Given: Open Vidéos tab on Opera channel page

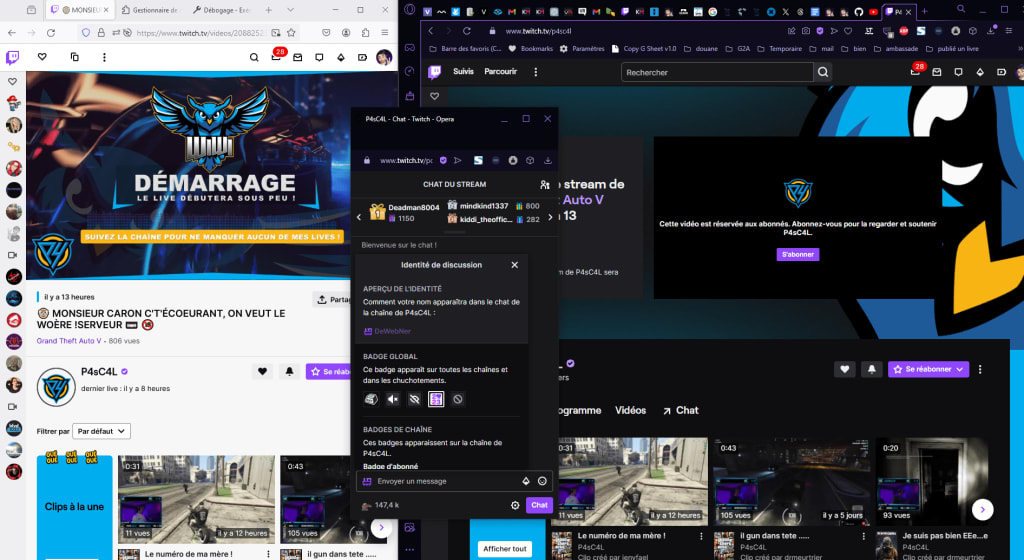Looking at the screenshot, I should 630,411.
